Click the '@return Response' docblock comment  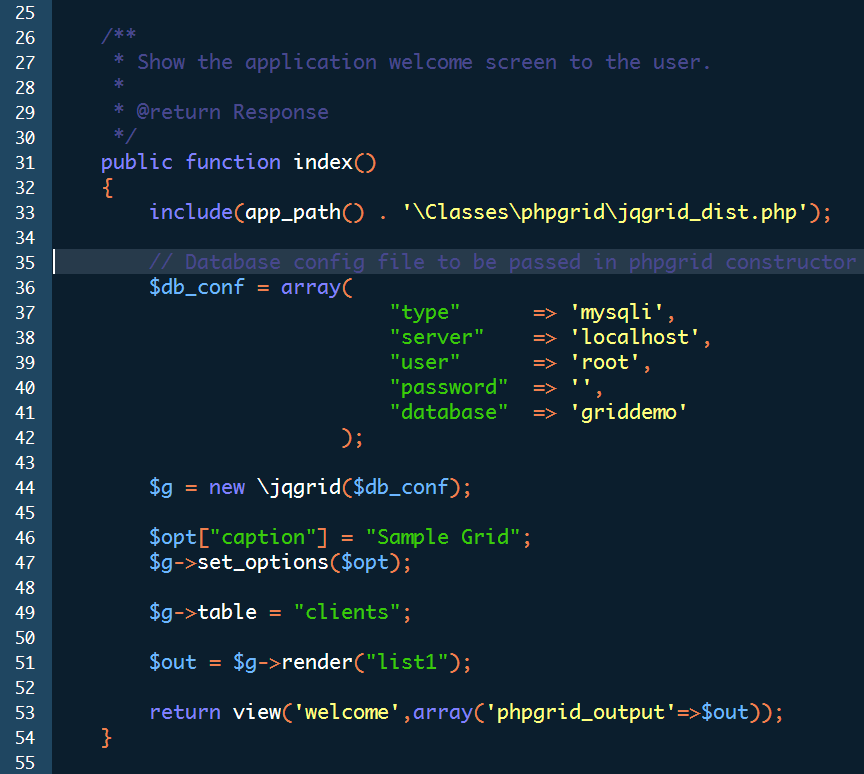click(232, 112)
